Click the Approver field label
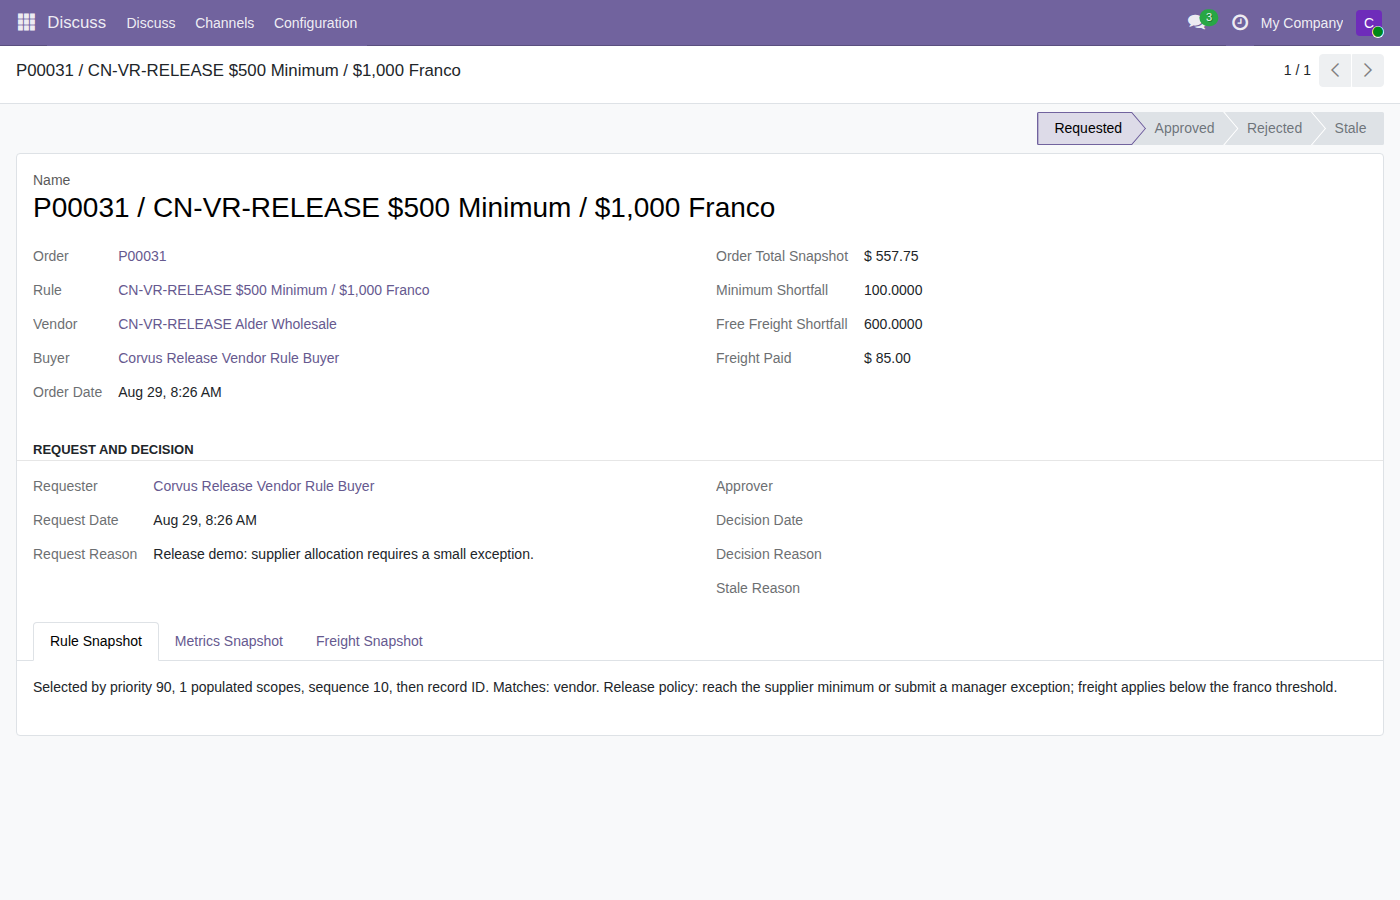Viewport: 1400px width, 900px height. pos(744,486)
